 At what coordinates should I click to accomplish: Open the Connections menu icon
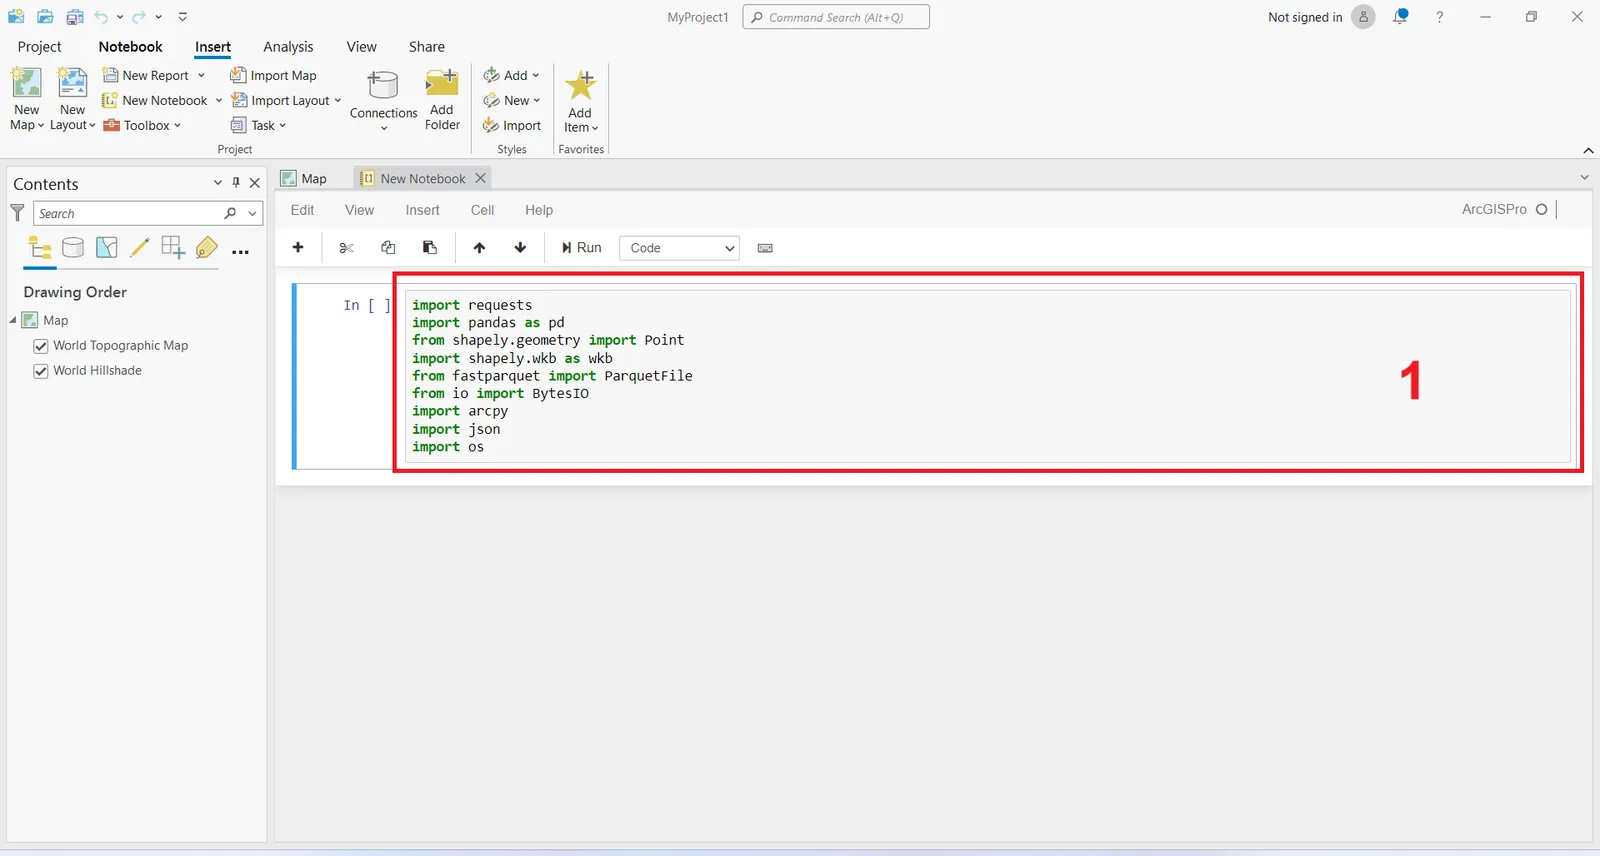point(383,84)
